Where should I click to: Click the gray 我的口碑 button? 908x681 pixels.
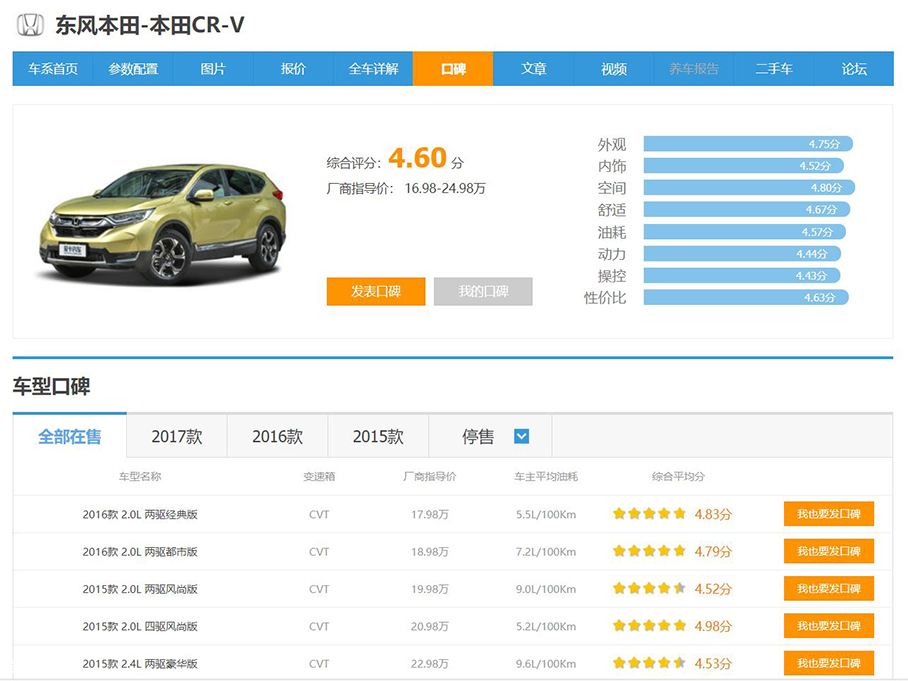pyautogui.click(x=483, y=291)
